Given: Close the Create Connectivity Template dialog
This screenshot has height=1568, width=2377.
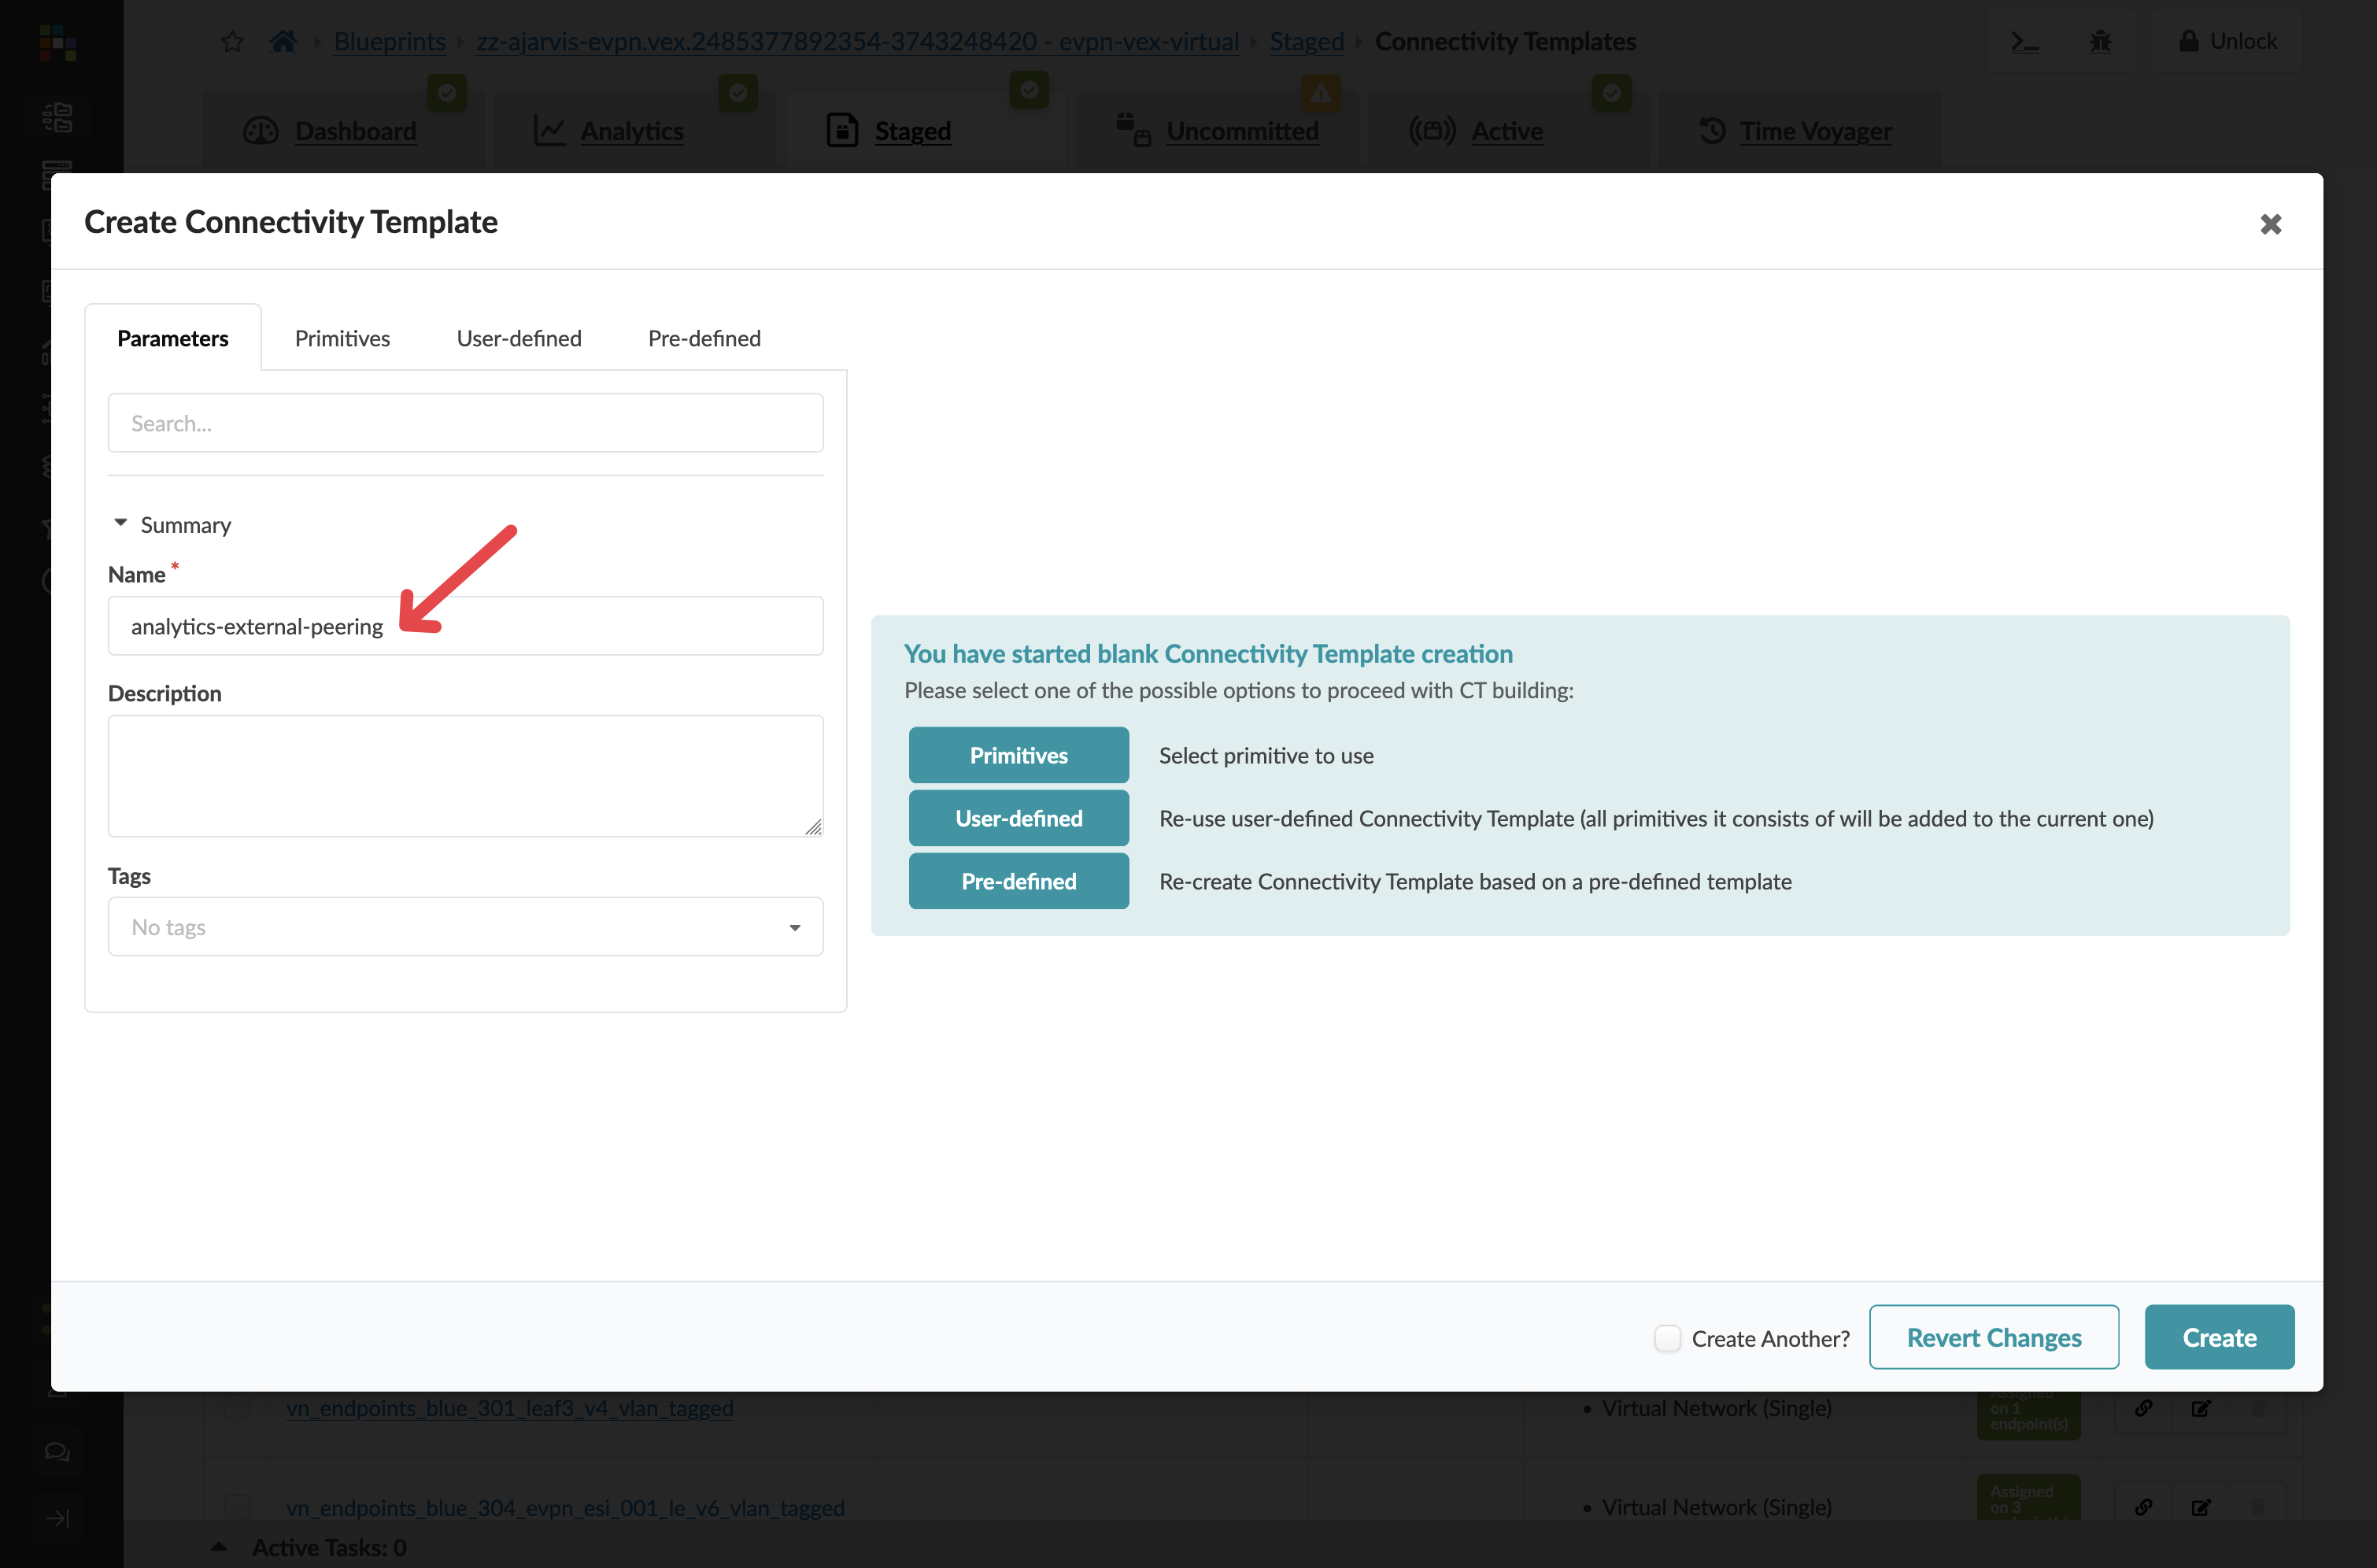Looking at the screenshot, I should pyautogui.click(x=2270, y=224).
